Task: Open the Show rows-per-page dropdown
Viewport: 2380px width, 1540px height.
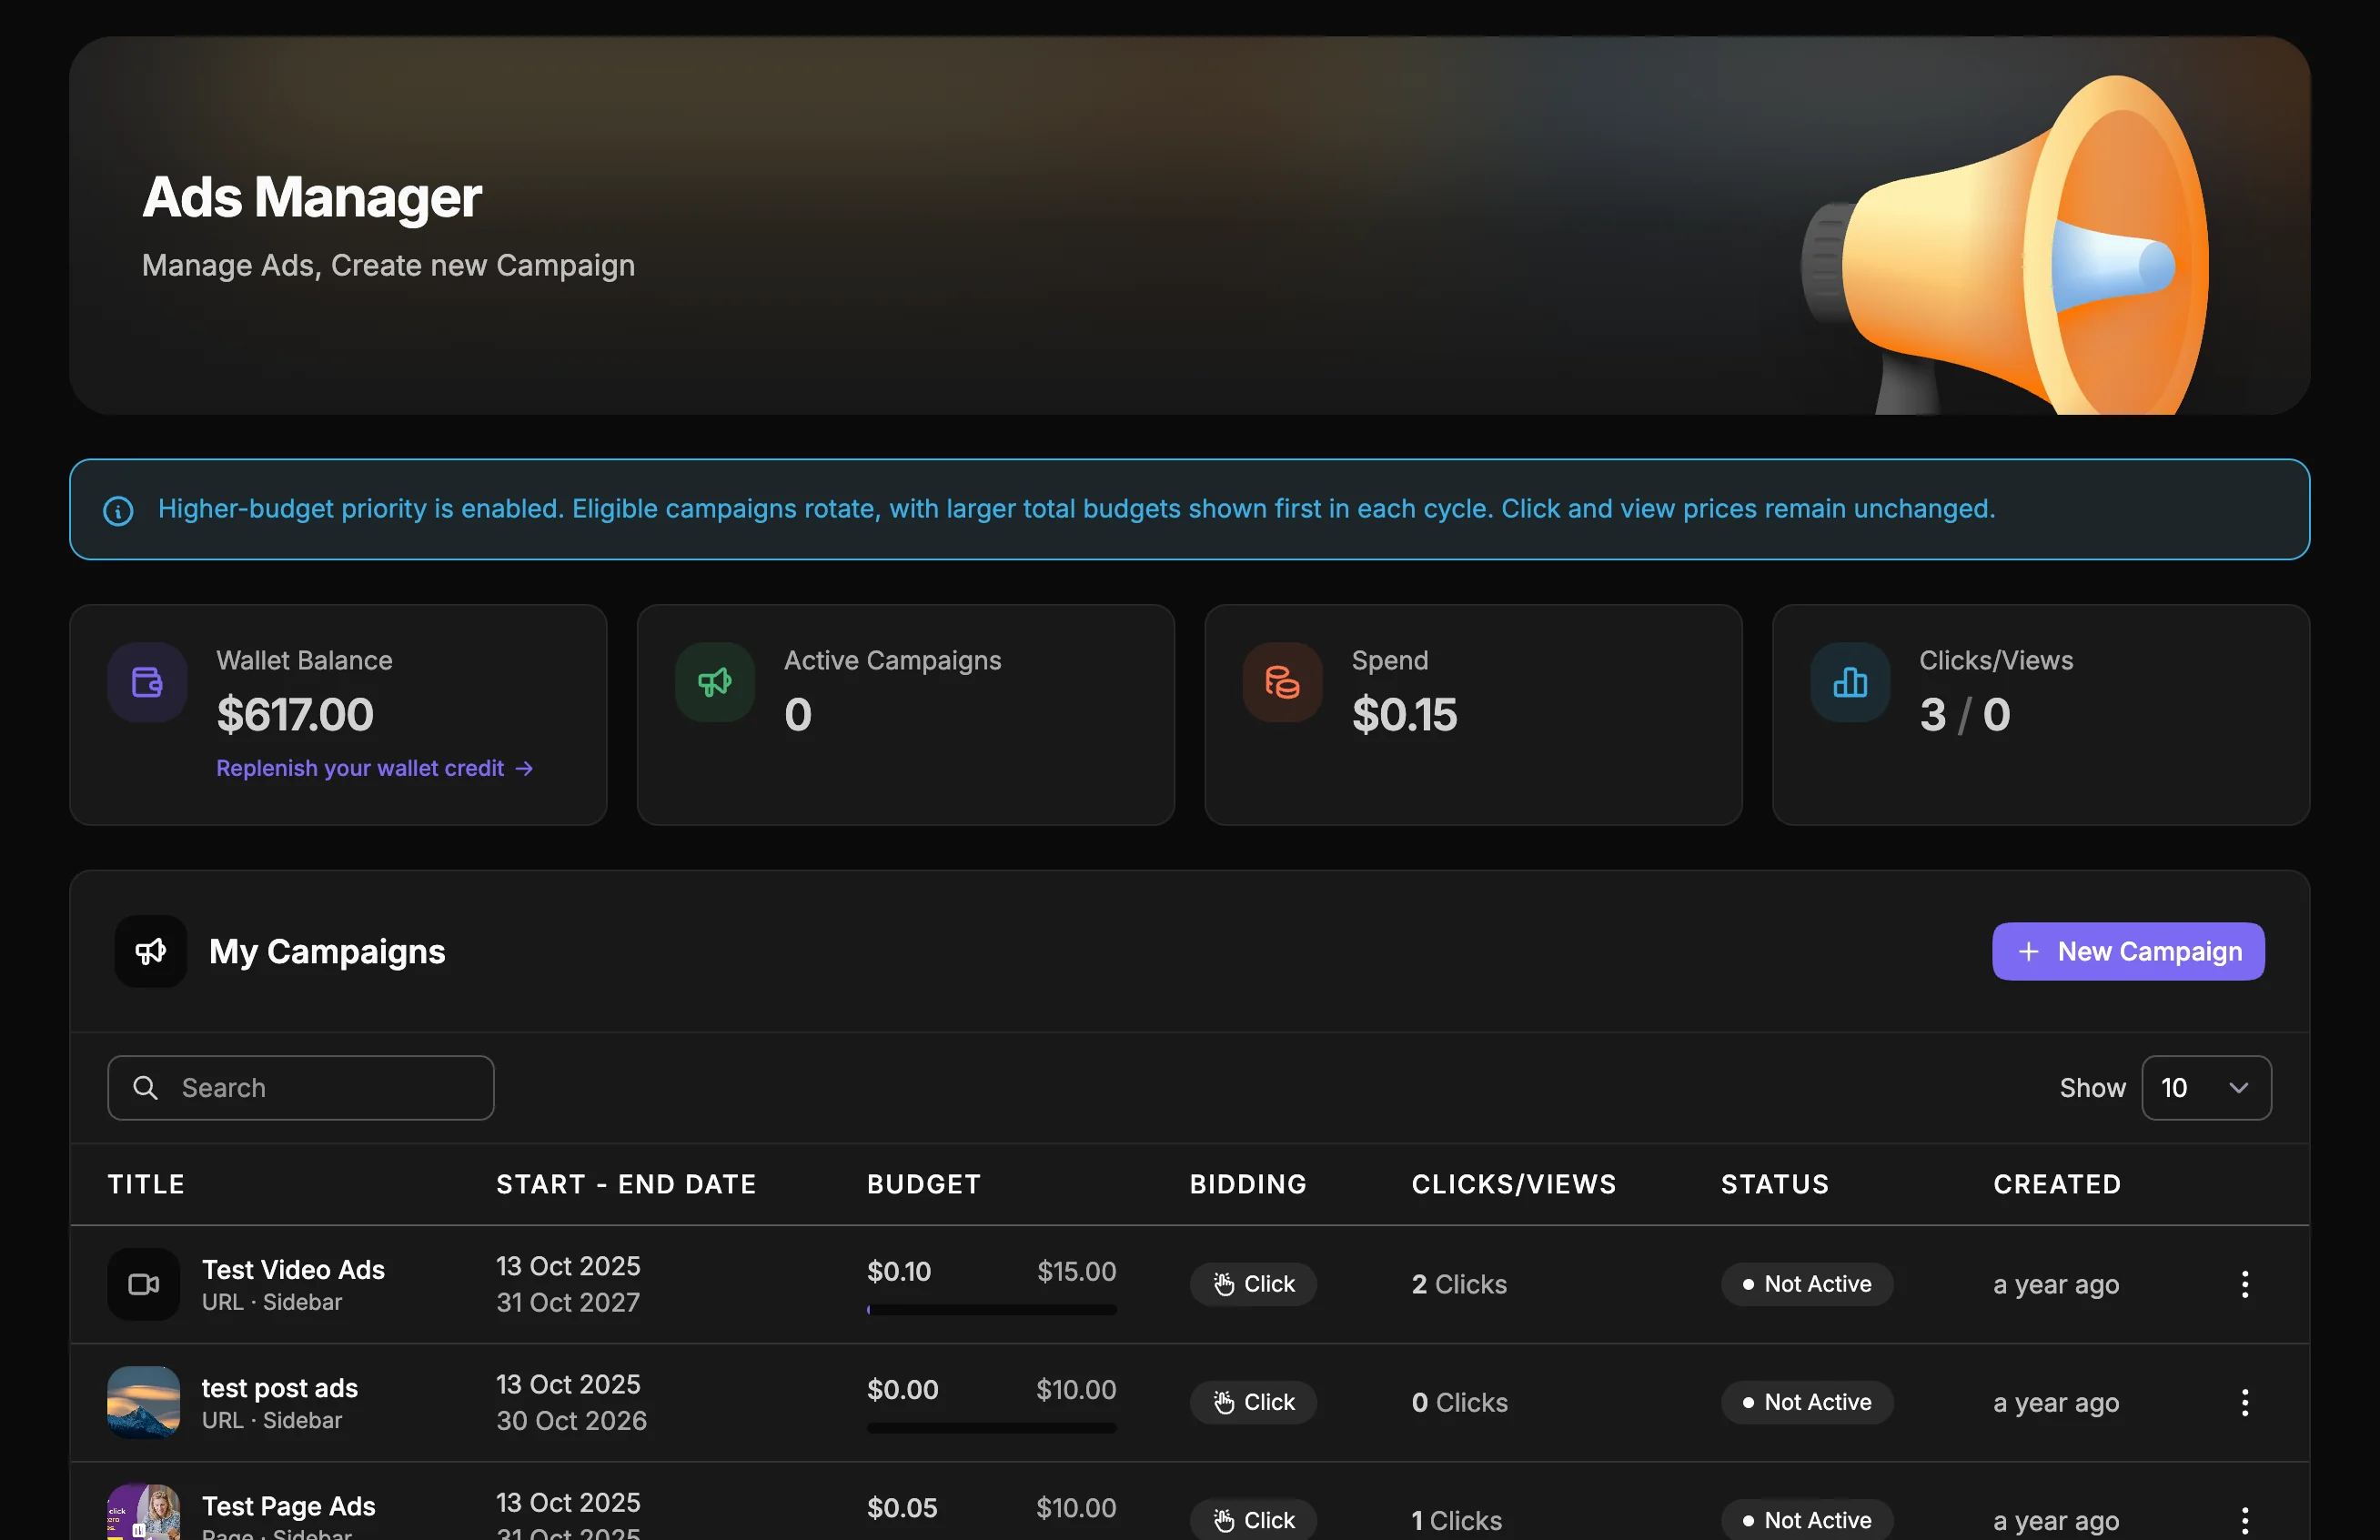Action: 2206,1088
